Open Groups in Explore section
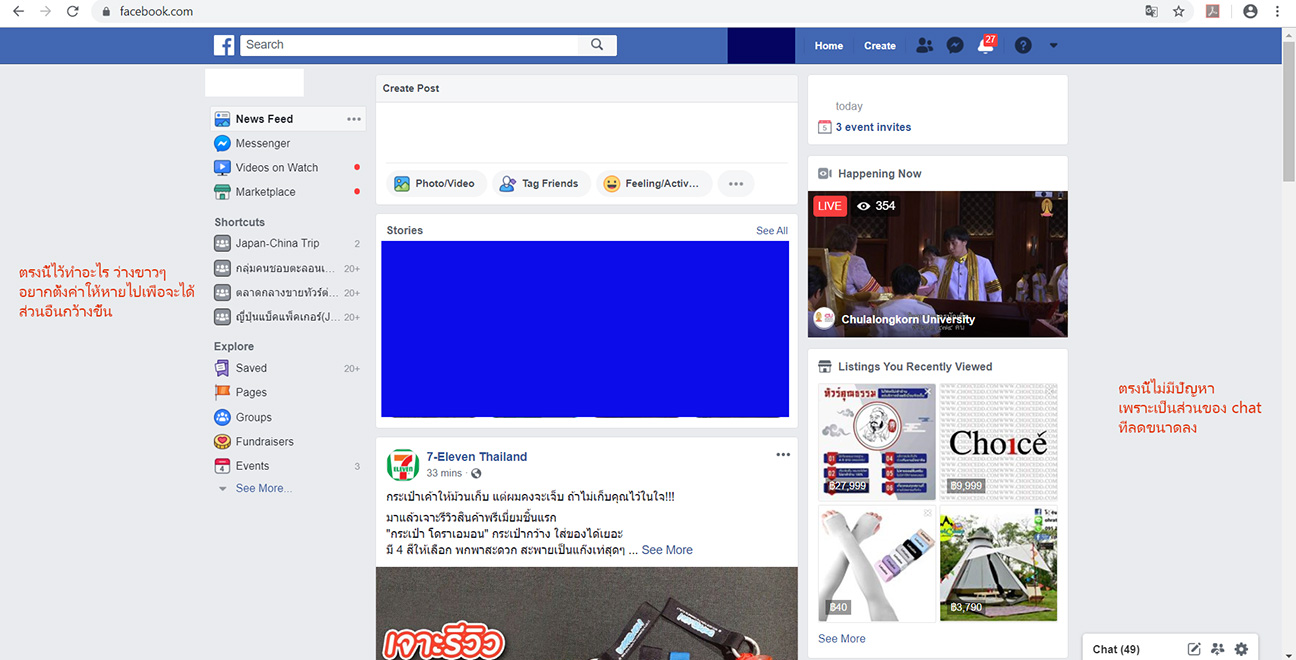Viewport: 1296px width, 660px height. 253,417
